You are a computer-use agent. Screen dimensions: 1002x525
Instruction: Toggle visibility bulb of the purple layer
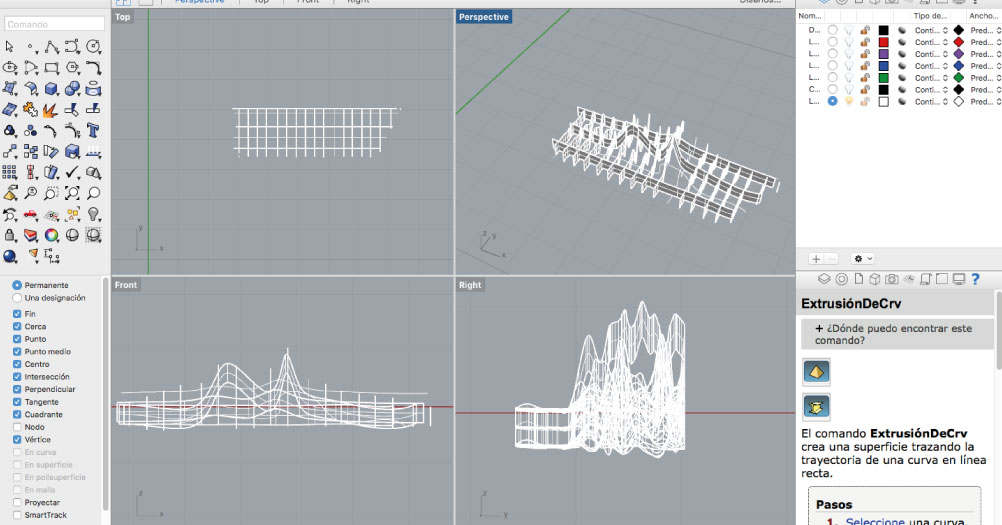[x=849, y=54]
